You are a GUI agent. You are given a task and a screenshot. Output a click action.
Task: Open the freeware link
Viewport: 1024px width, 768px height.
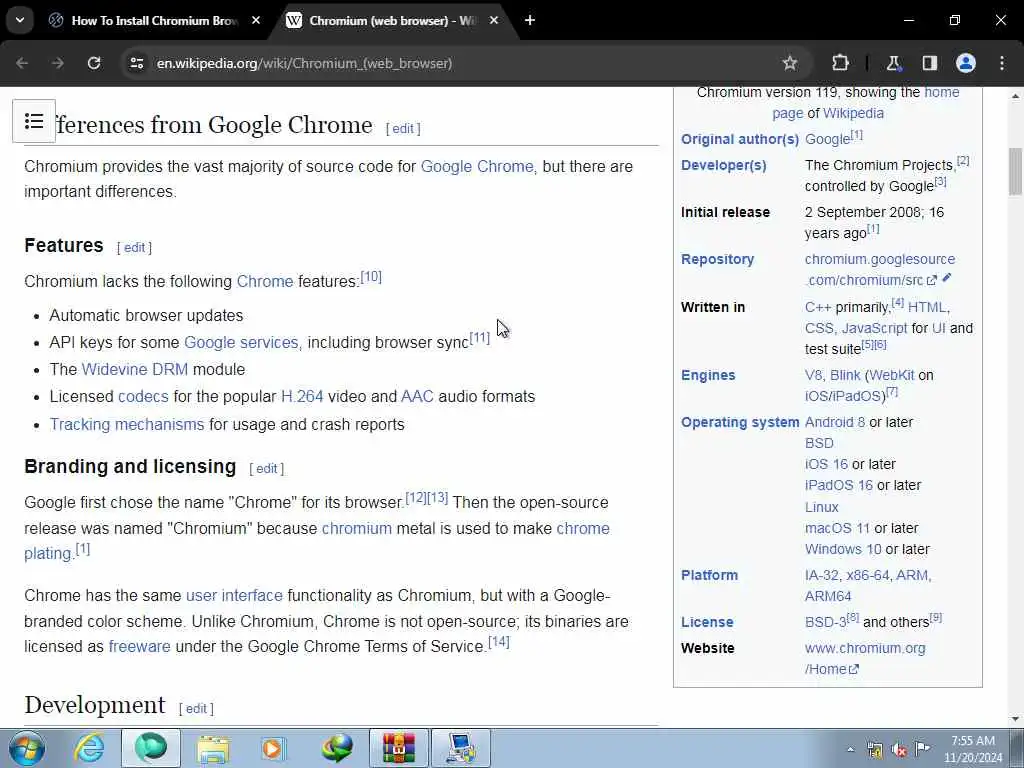point(139,647)
